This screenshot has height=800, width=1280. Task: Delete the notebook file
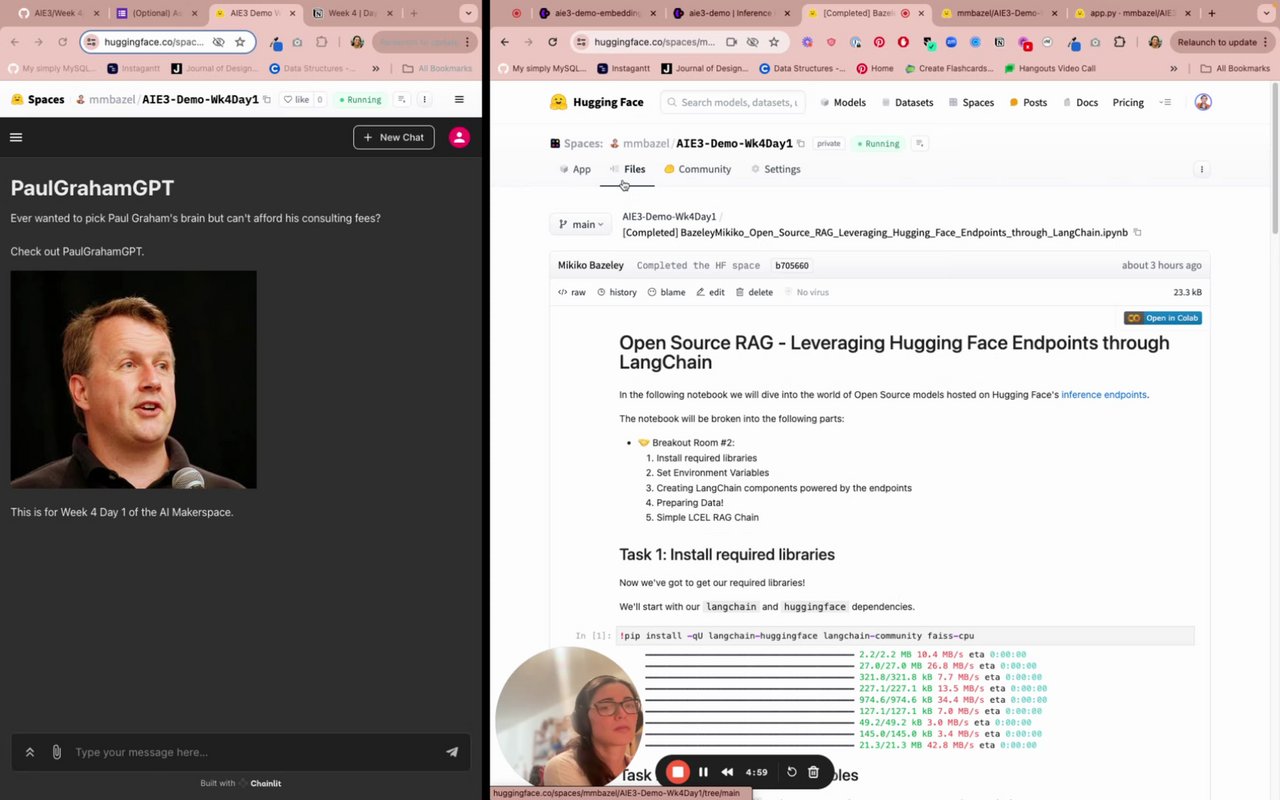tap(754, 292)
